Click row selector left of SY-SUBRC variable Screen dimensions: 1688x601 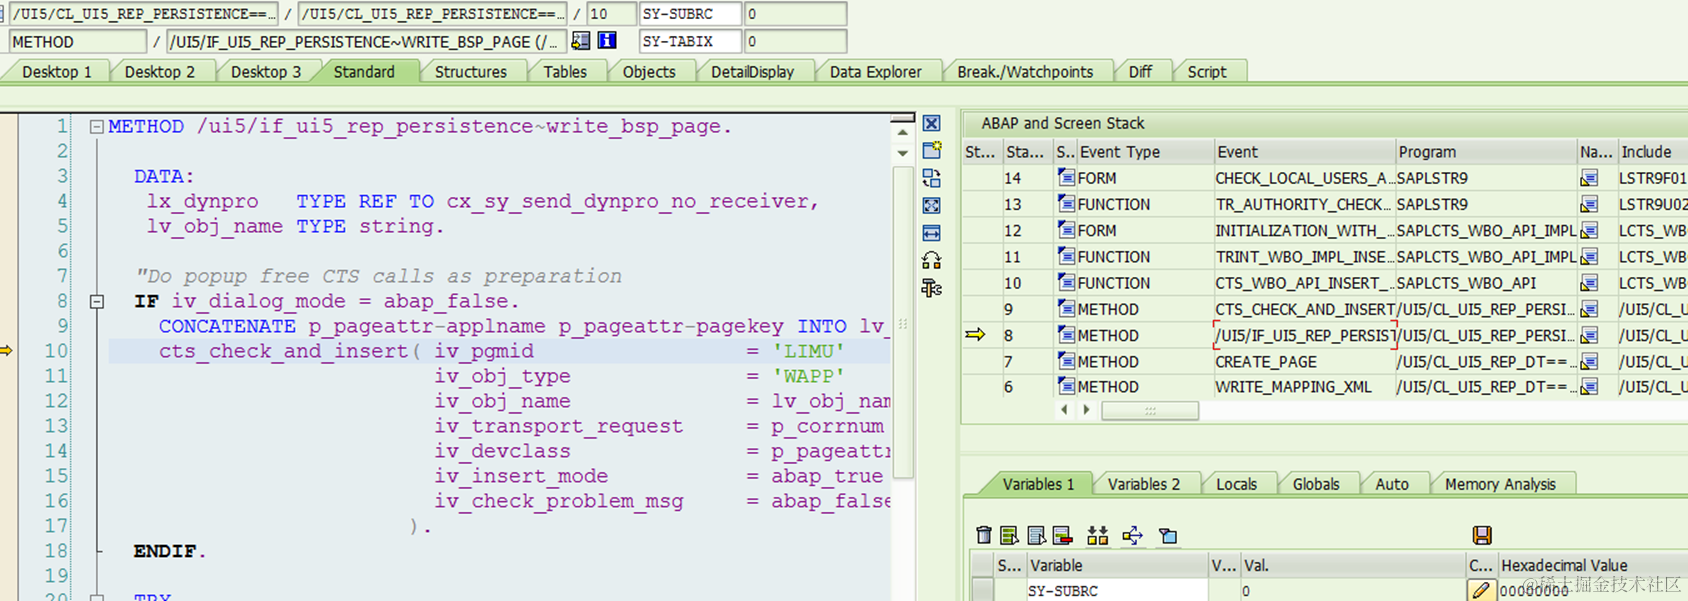pyautogui.click(x=982, y=591)
